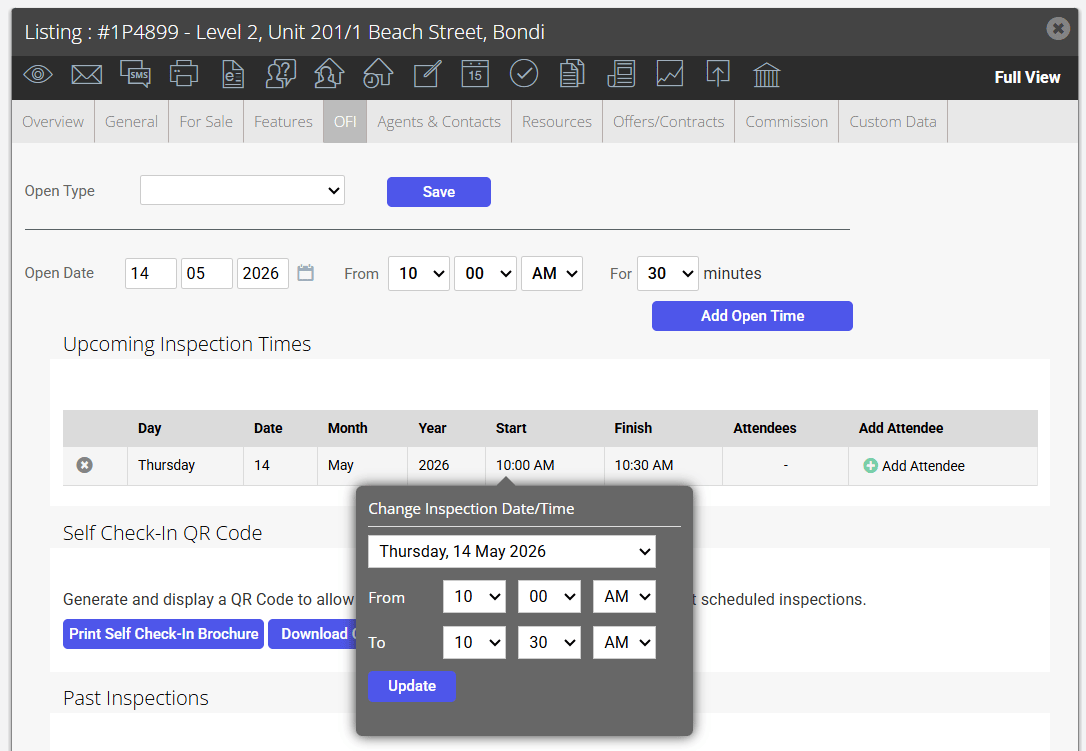Screen dimensions: 1086x751
Task: Click the checkmark circle icon
Action: (524, 74)
